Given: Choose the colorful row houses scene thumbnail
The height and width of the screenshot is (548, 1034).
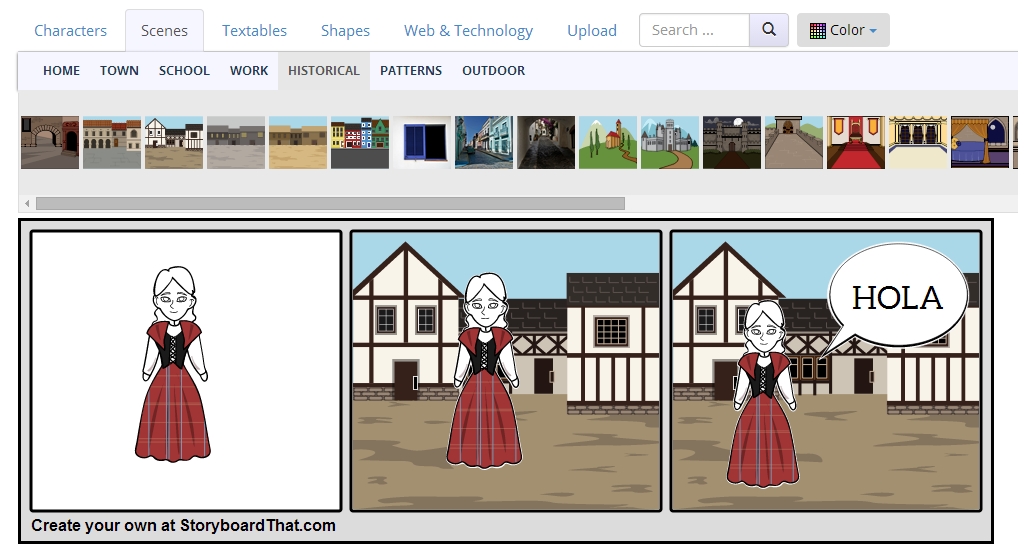Looking at the screenshot, I should 360,142.
